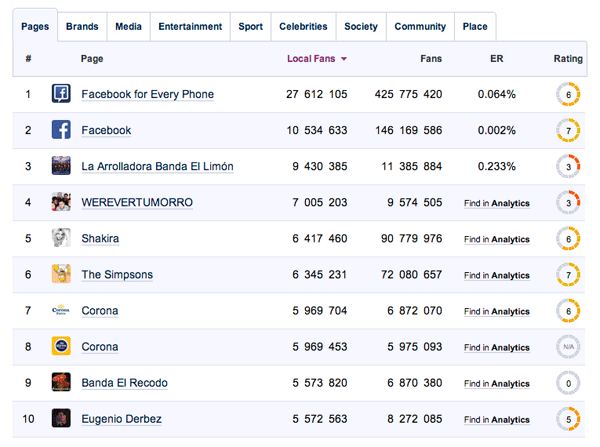Sort by Local Fans column dropdown arrow
Image resolution: width=600 pixels, height=447 pixels.
[x=344, y=60]
